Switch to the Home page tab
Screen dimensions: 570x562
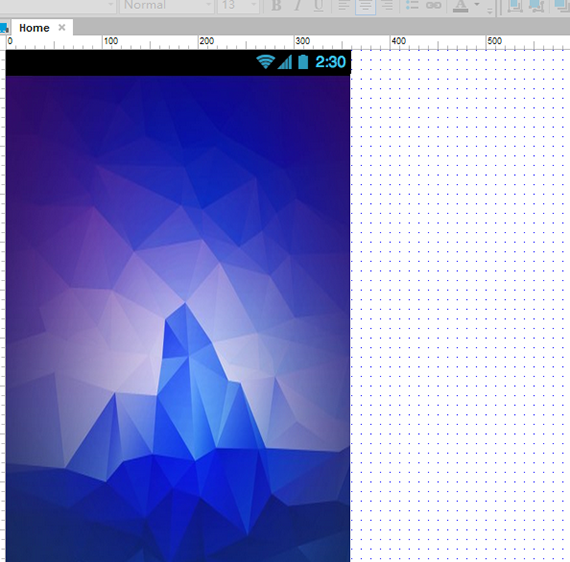[34, 28]
